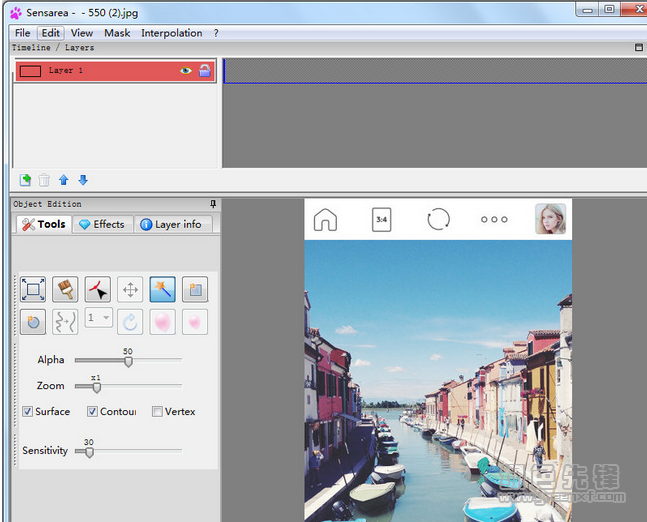Screen dimensions: 647x522
Task: Uncheck the Contour checkbox
Action: click(x=92, y=412)
